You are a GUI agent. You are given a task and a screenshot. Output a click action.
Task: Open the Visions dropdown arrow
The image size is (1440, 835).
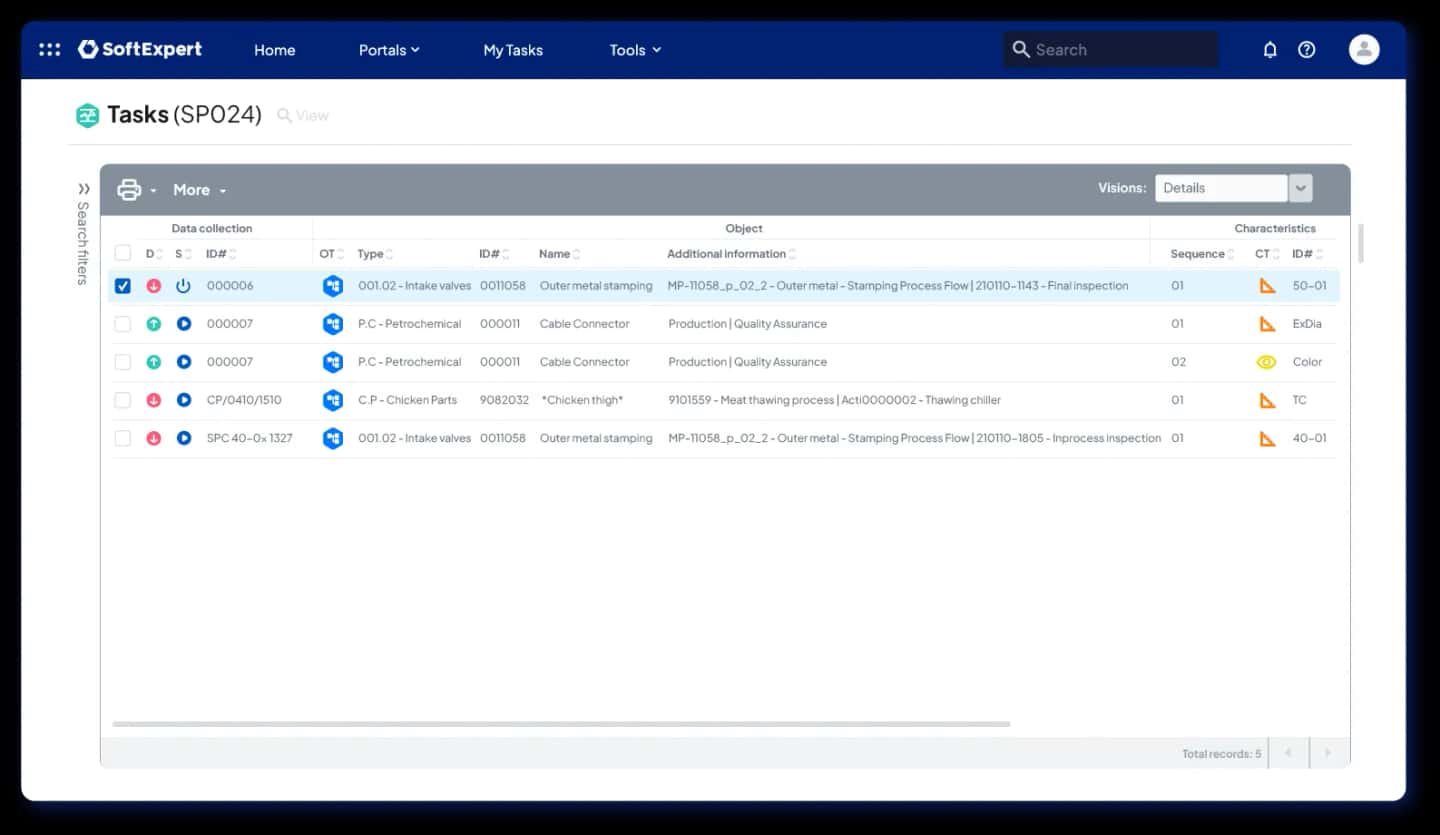point(1300,188)
